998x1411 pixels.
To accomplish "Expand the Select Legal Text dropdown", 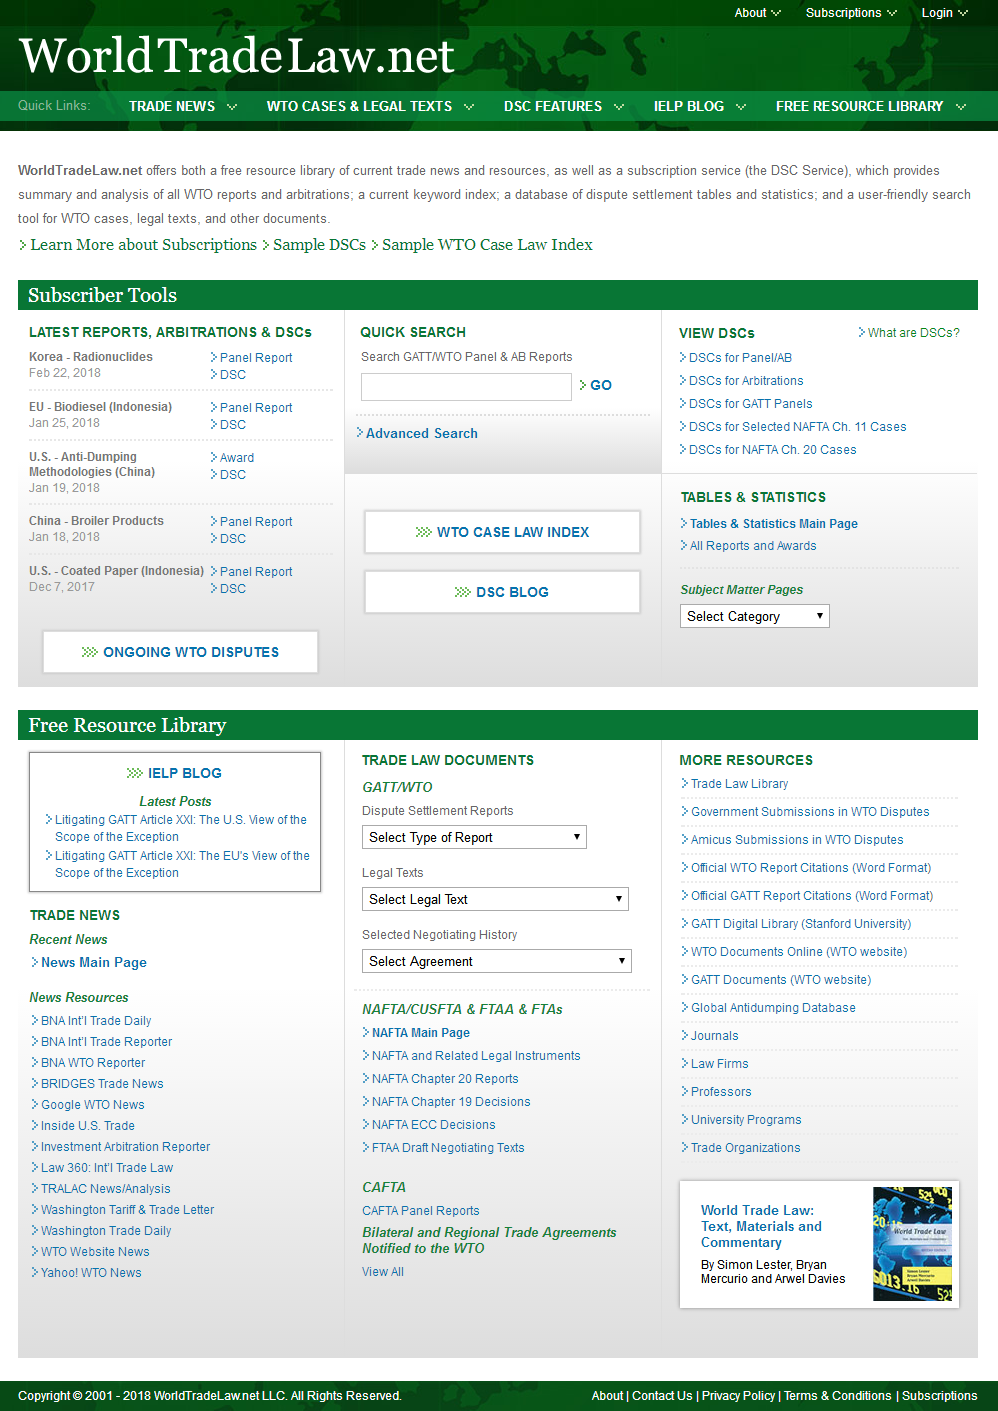I will pos(495,899).
